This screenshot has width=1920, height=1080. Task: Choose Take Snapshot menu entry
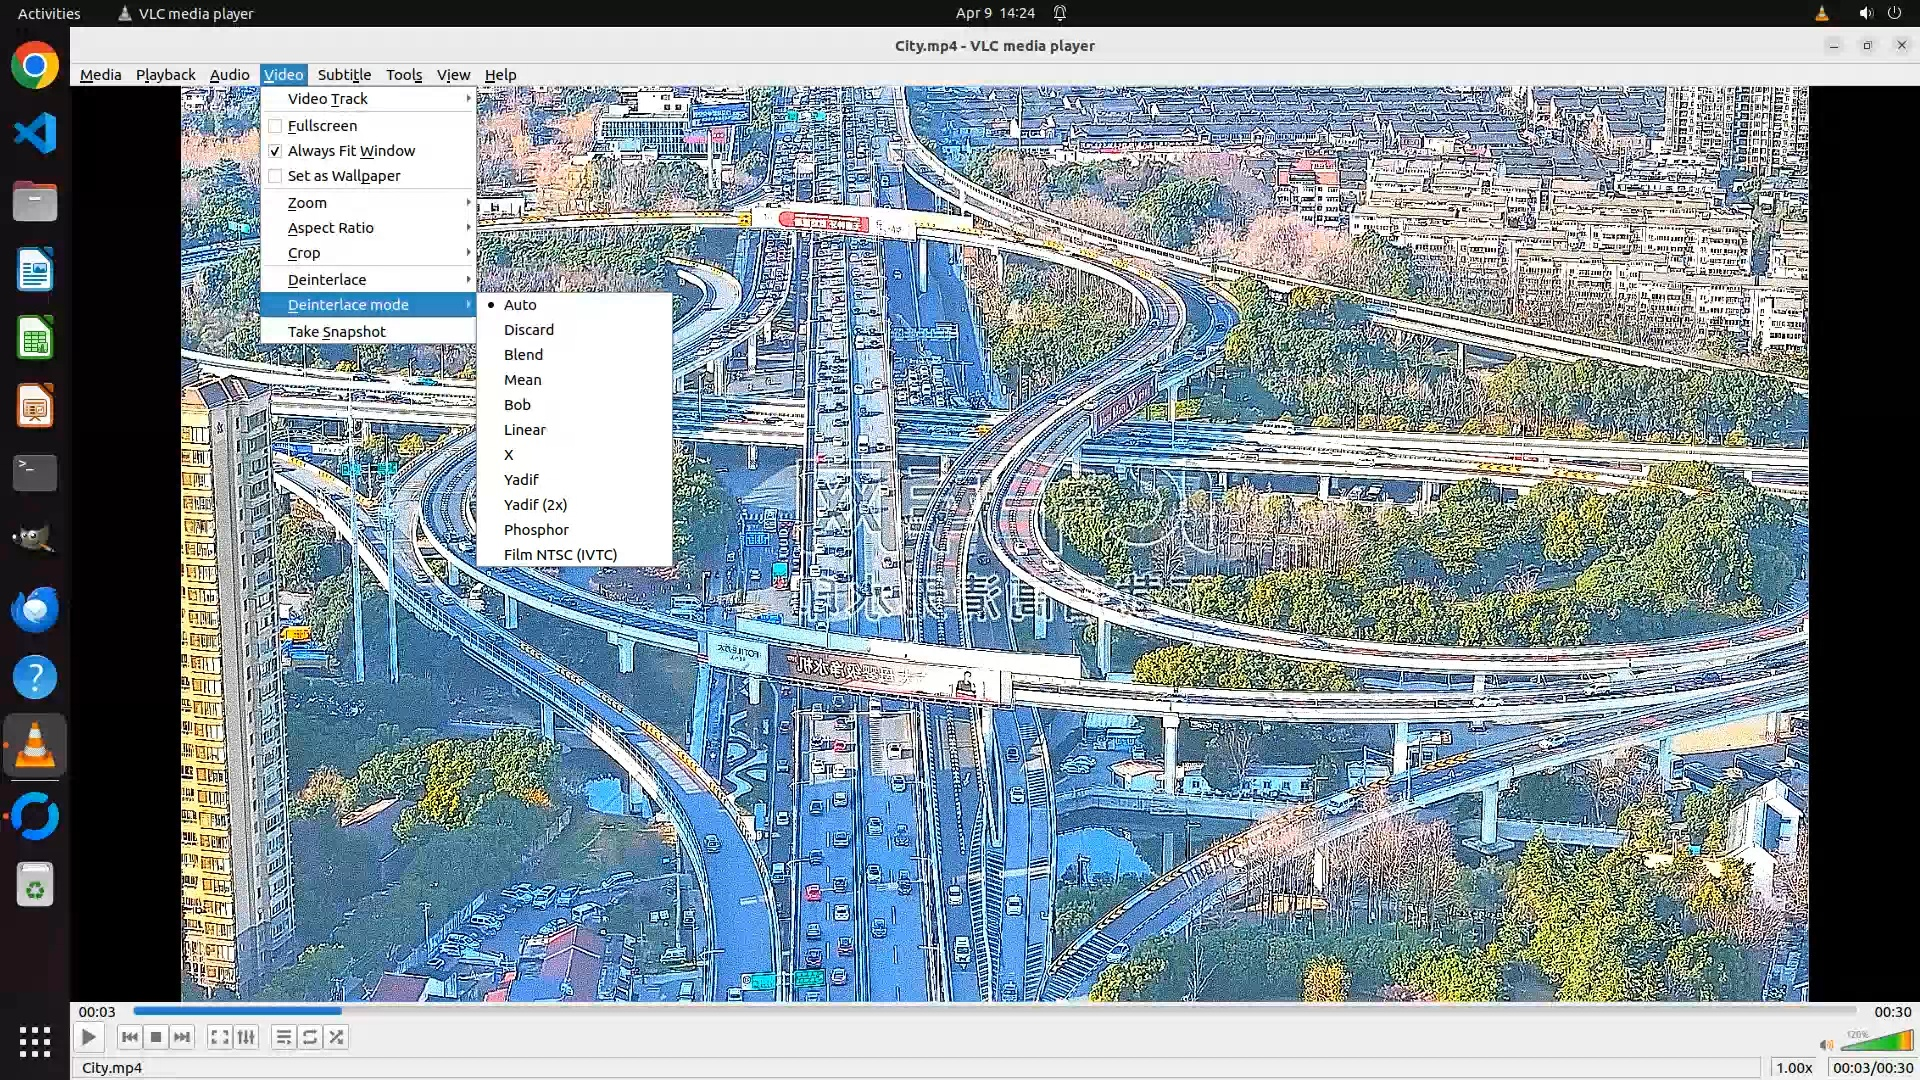coord(336,332)
